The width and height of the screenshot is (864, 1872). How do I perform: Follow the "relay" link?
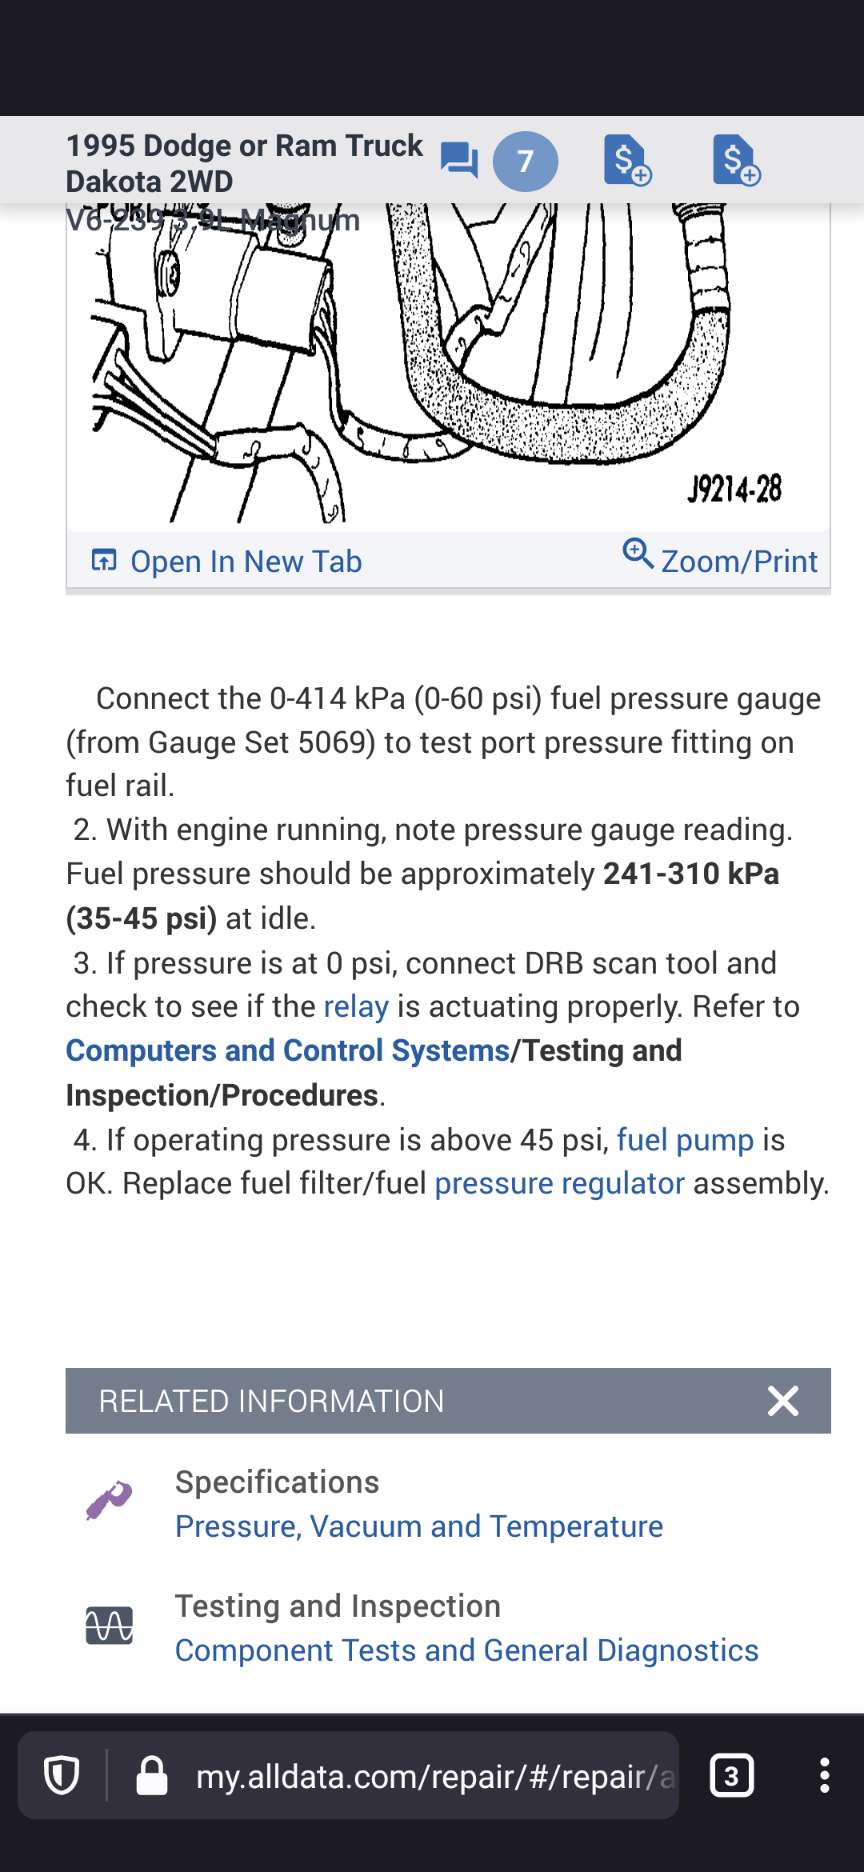point(356,1007)
